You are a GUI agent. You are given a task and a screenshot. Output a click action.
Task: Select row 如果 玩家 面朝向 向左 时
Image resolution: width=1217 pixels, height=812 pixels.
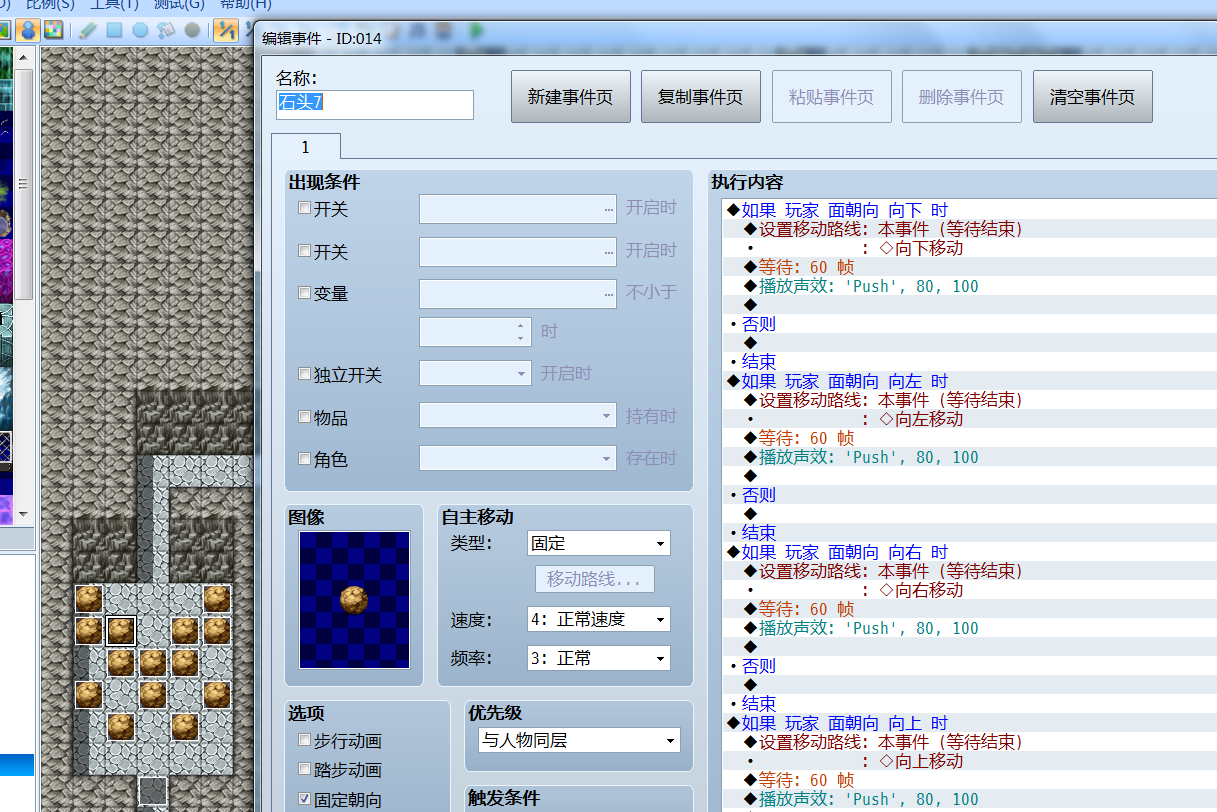(969, 381)
